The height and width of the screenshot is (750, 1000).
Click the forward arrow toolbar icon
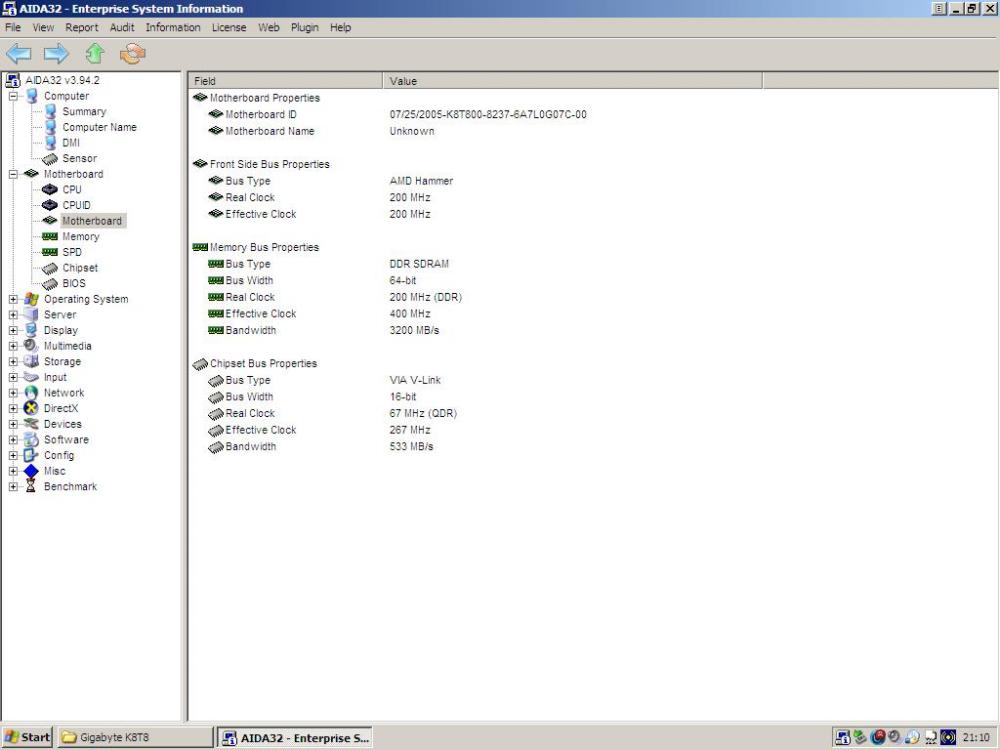click(x=56, y=53)
